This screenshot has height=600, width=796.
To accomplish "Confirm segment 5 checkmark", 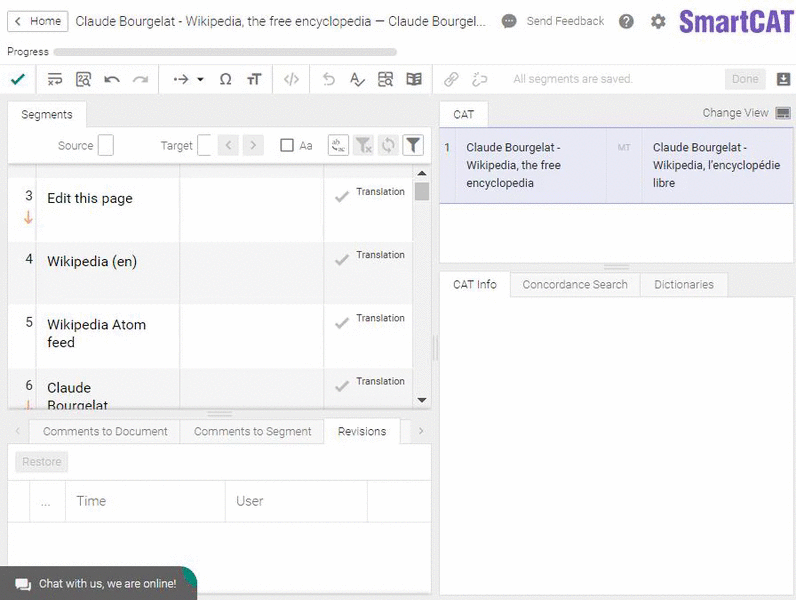I will coord(342,323).
